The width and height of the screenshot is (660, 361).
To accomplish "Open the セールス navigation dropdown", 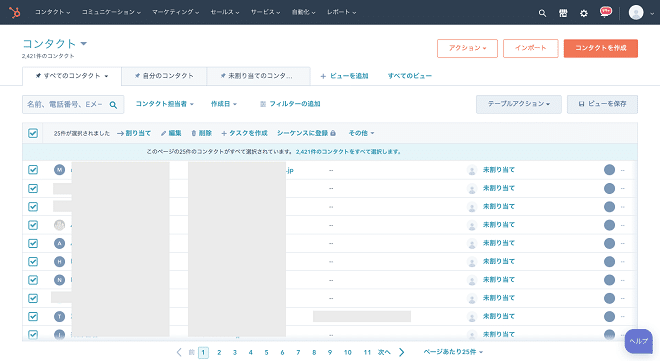I will (x=225, y=12).
